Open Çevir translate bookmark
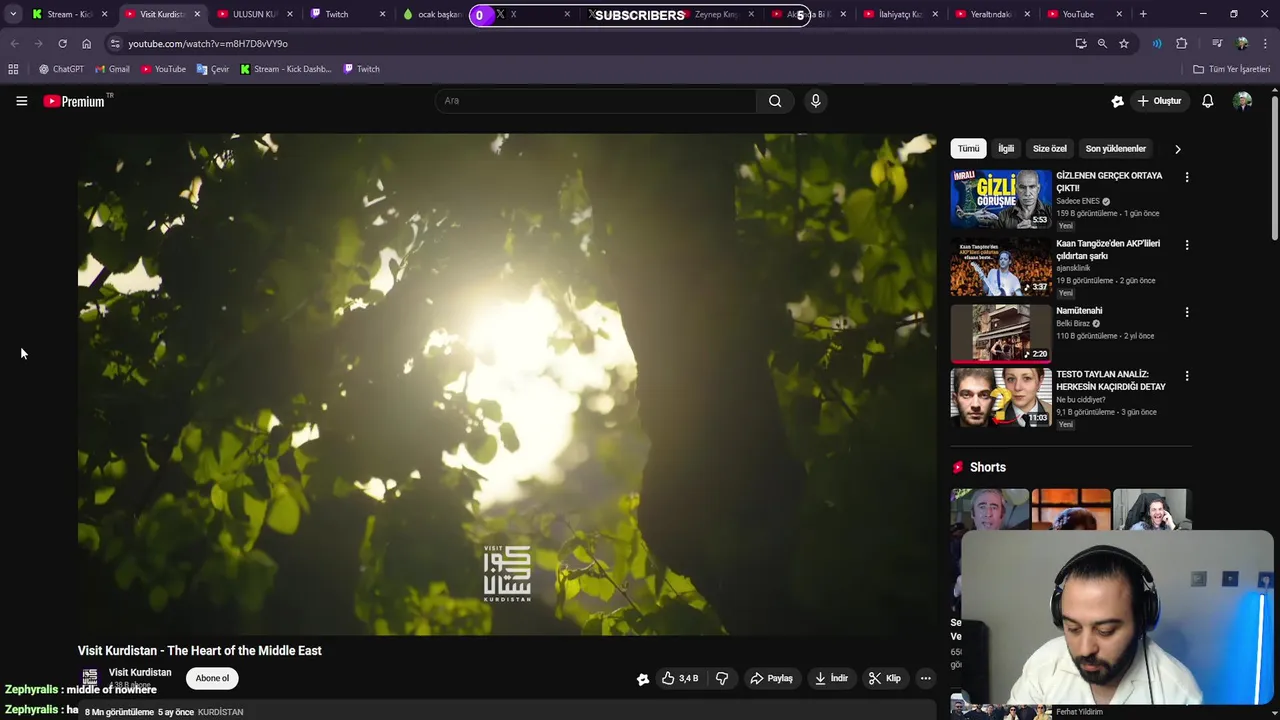 [x=213, y=69]
